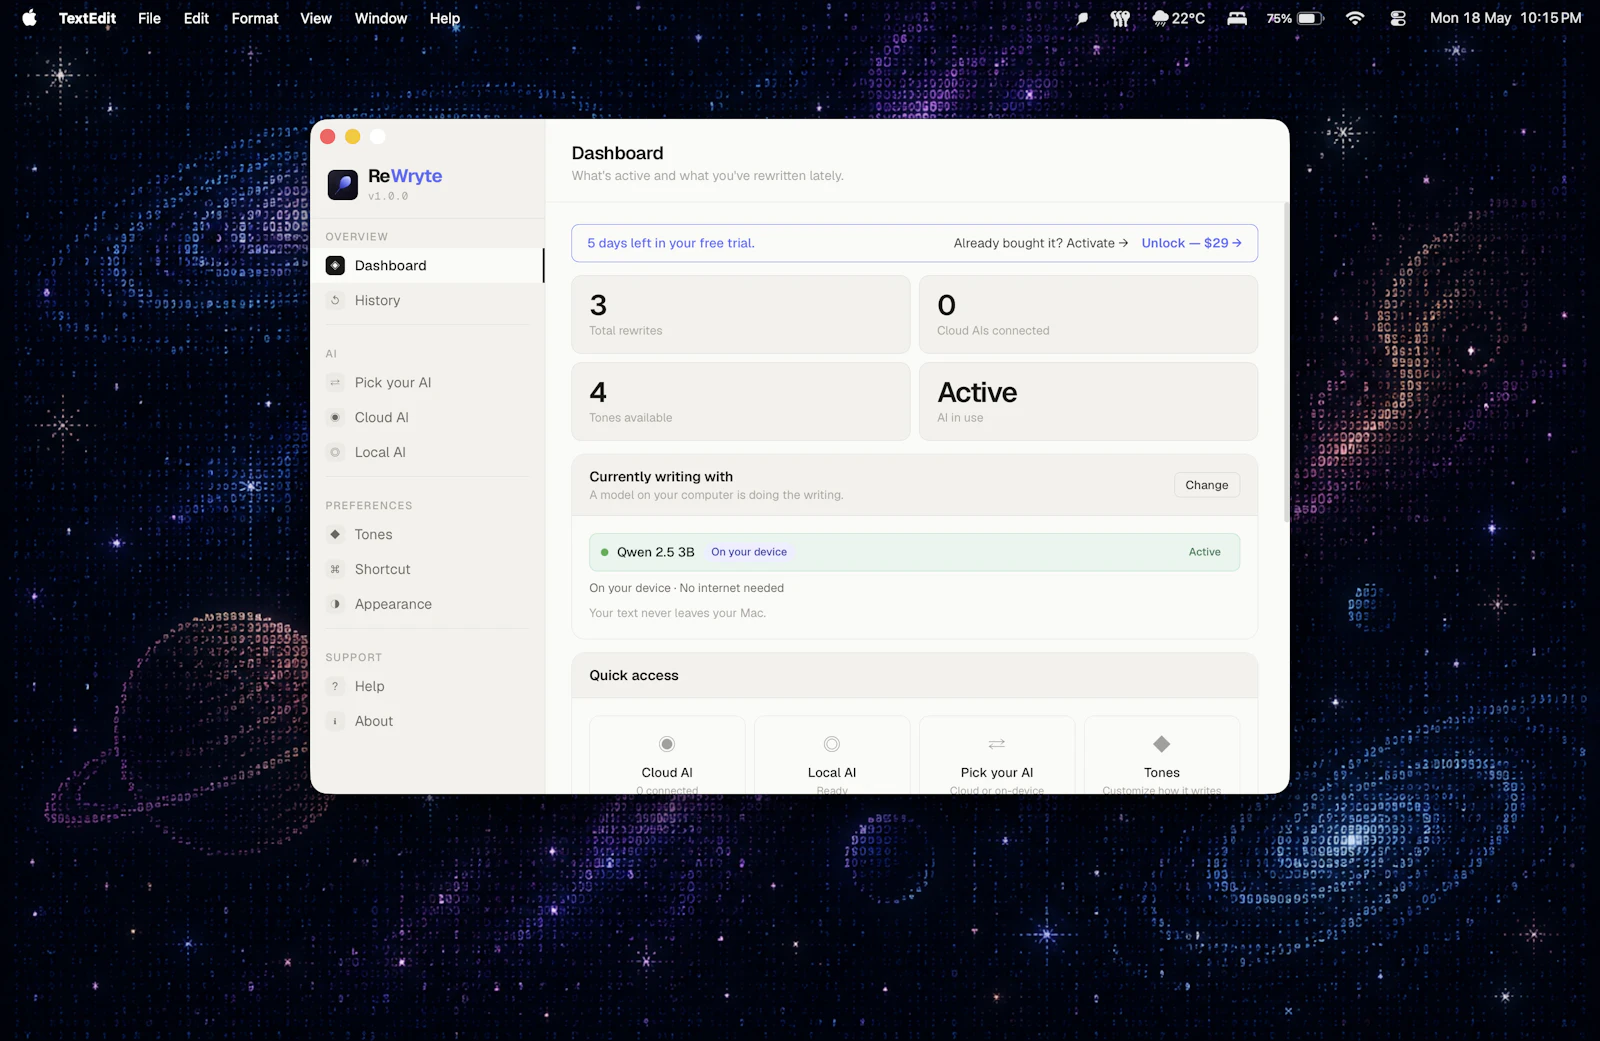Click the bed-shaped menu bar icon
Image resolution: width=1600 pixels, height=1041 pixels.
click(x=1237, y=18)
